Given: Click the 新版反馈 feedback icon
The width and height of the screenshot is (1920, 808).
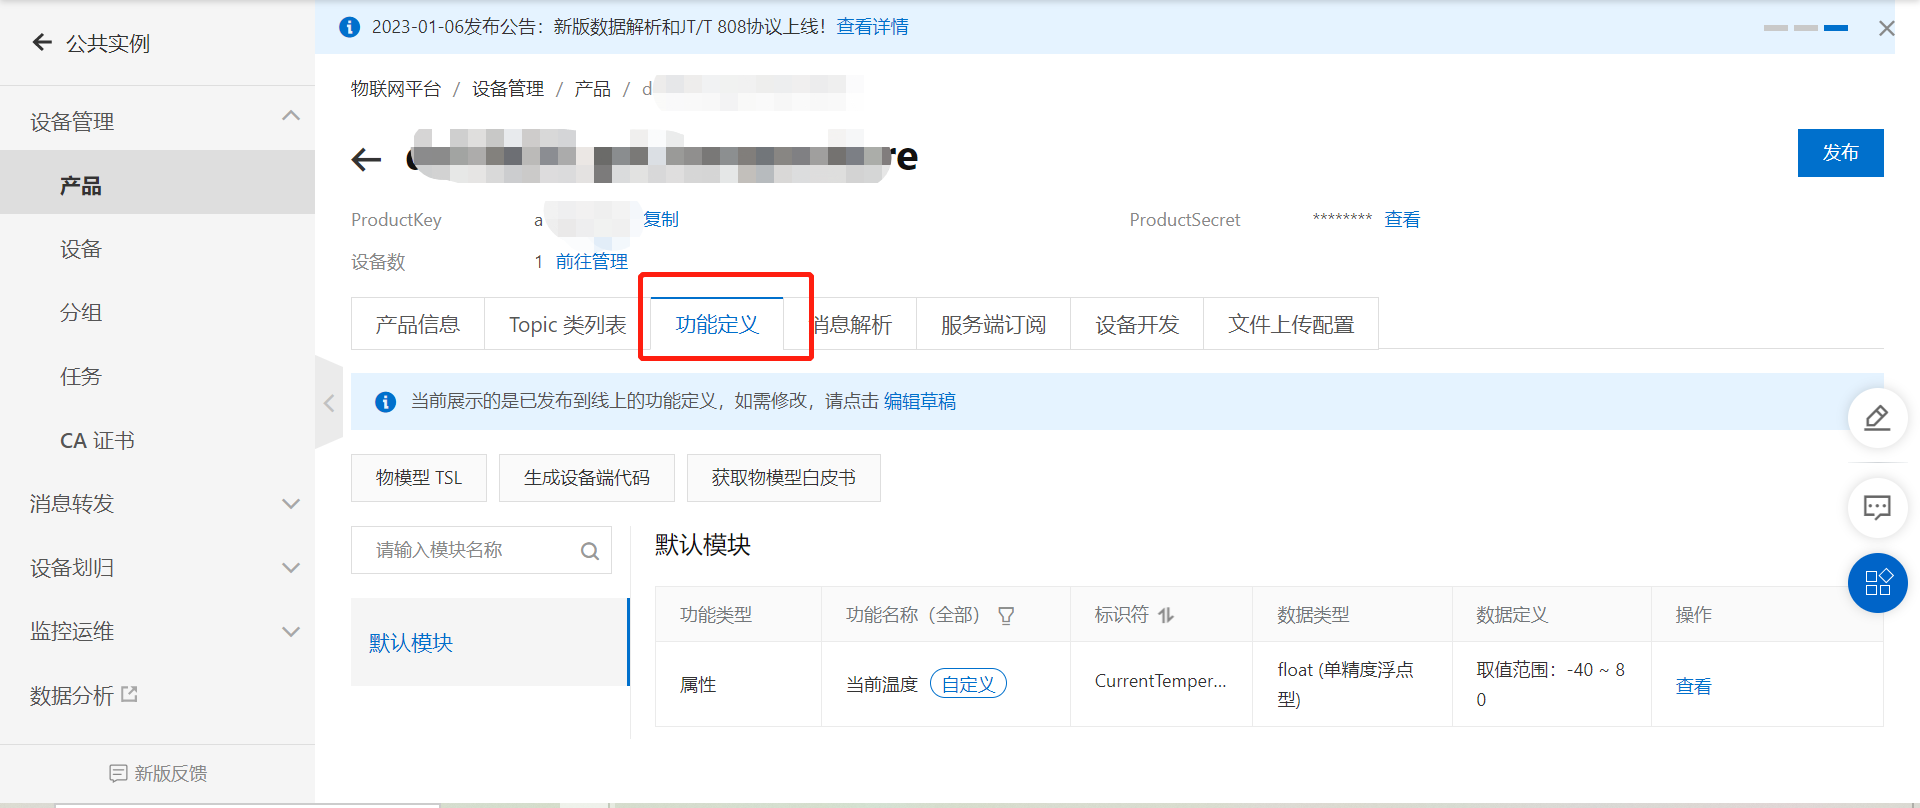Looking at the screenshot, I should tap(118, 773).
